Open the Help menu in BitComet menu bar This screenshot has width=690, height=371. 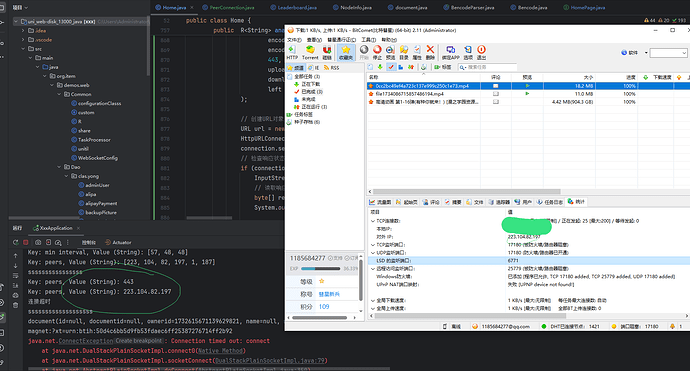(x=389, y=40)
